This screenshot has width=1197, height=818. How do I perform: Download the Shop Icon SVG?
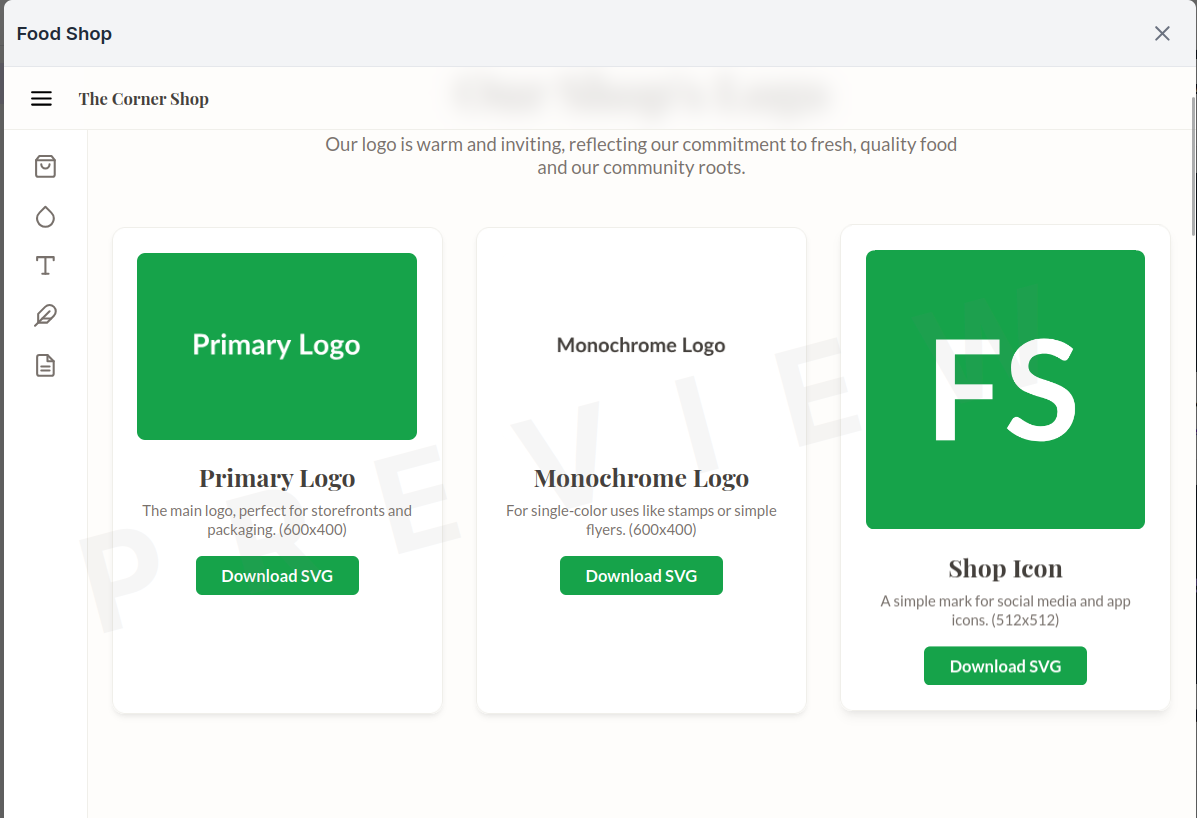coord(1005,666)
